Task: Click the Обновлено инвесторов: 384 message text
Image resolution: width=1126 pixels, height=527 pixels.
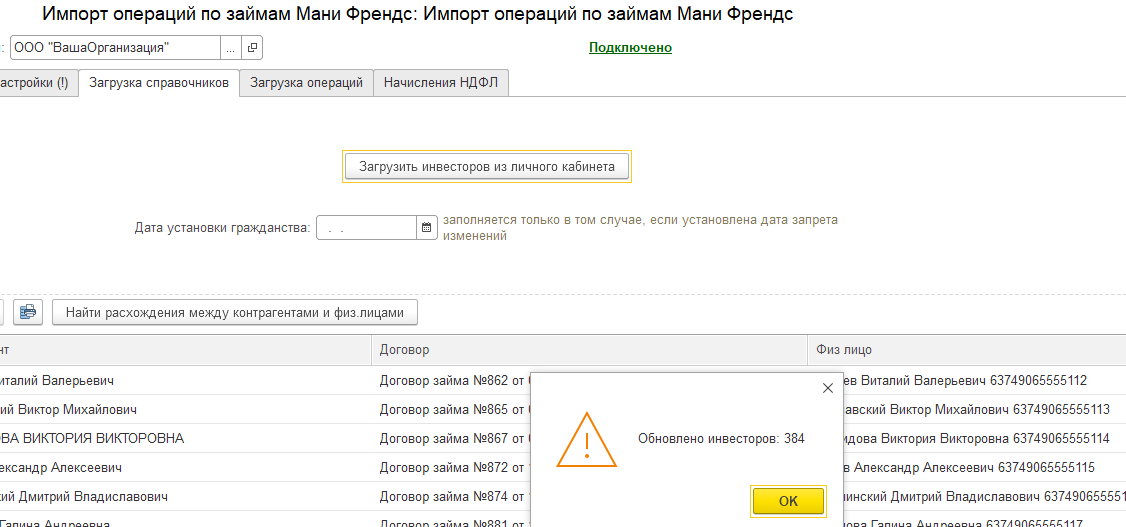Action: (x=721, y=438)
